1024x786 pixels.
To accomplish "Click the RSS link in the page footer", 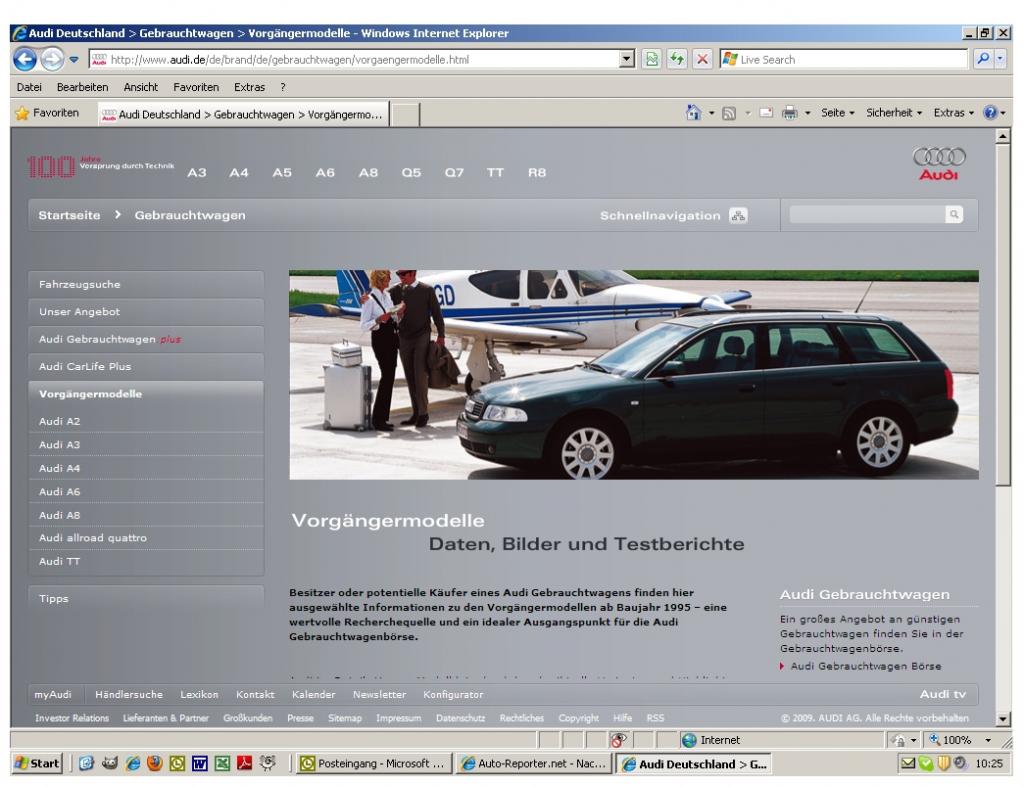I will 655,718.
